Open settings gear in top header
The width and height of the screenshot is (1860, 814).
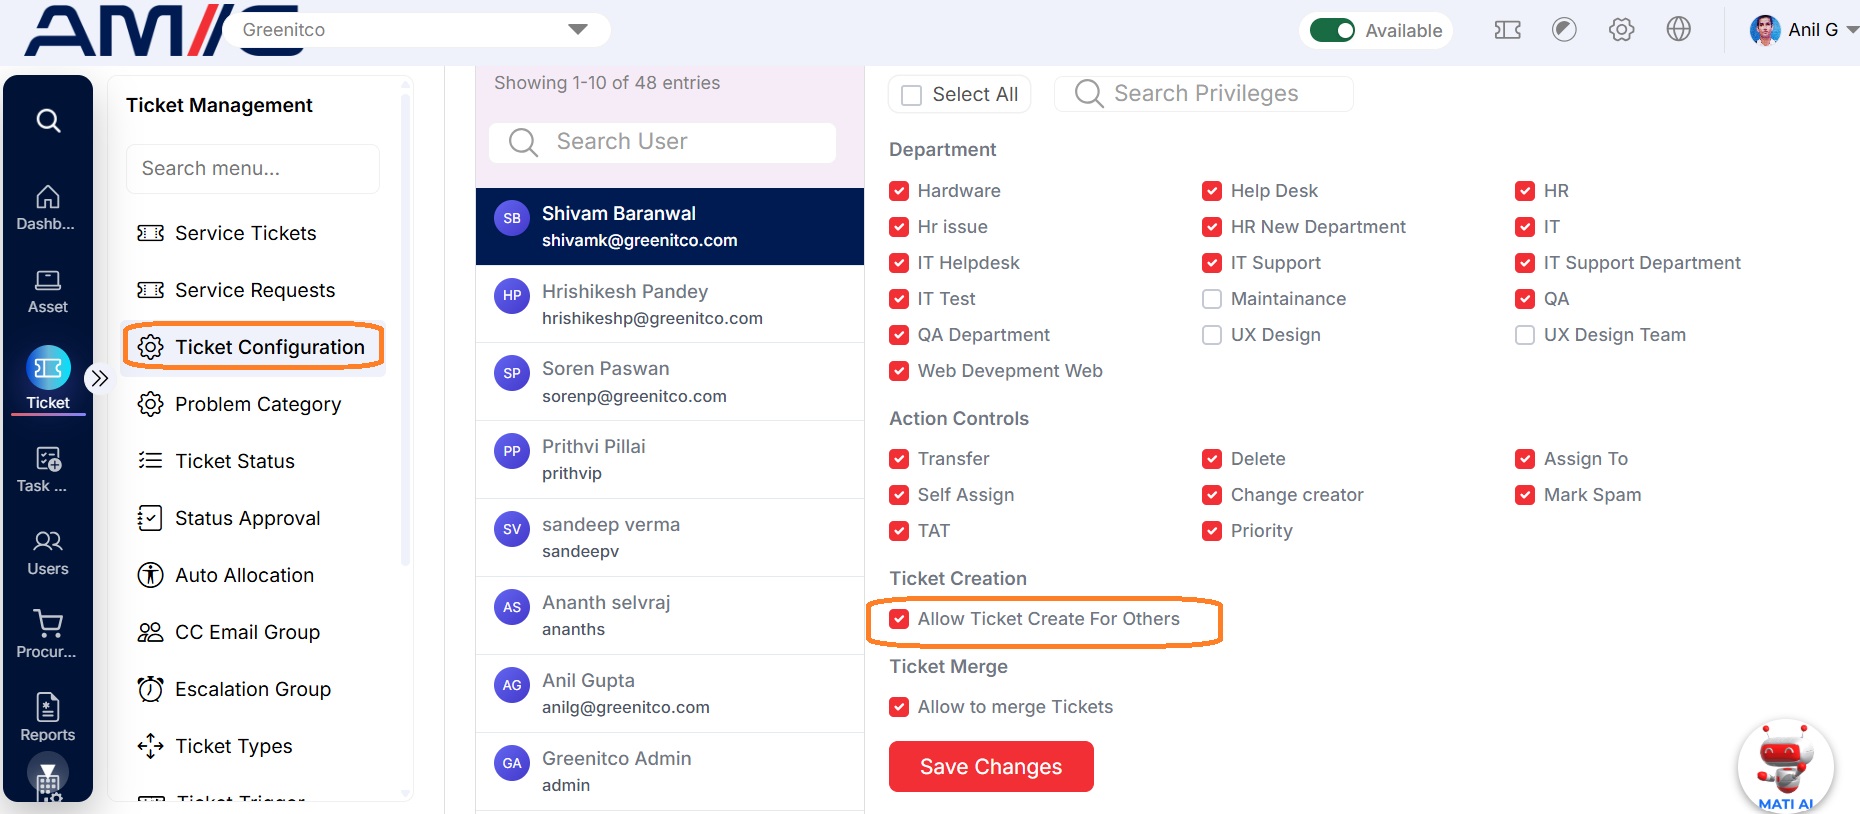[x=1621, y=30]
